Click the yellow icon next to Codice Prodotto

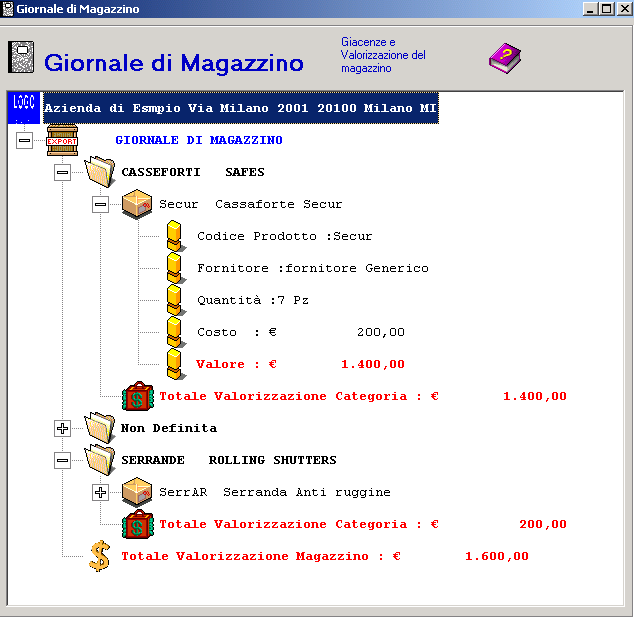175,236
